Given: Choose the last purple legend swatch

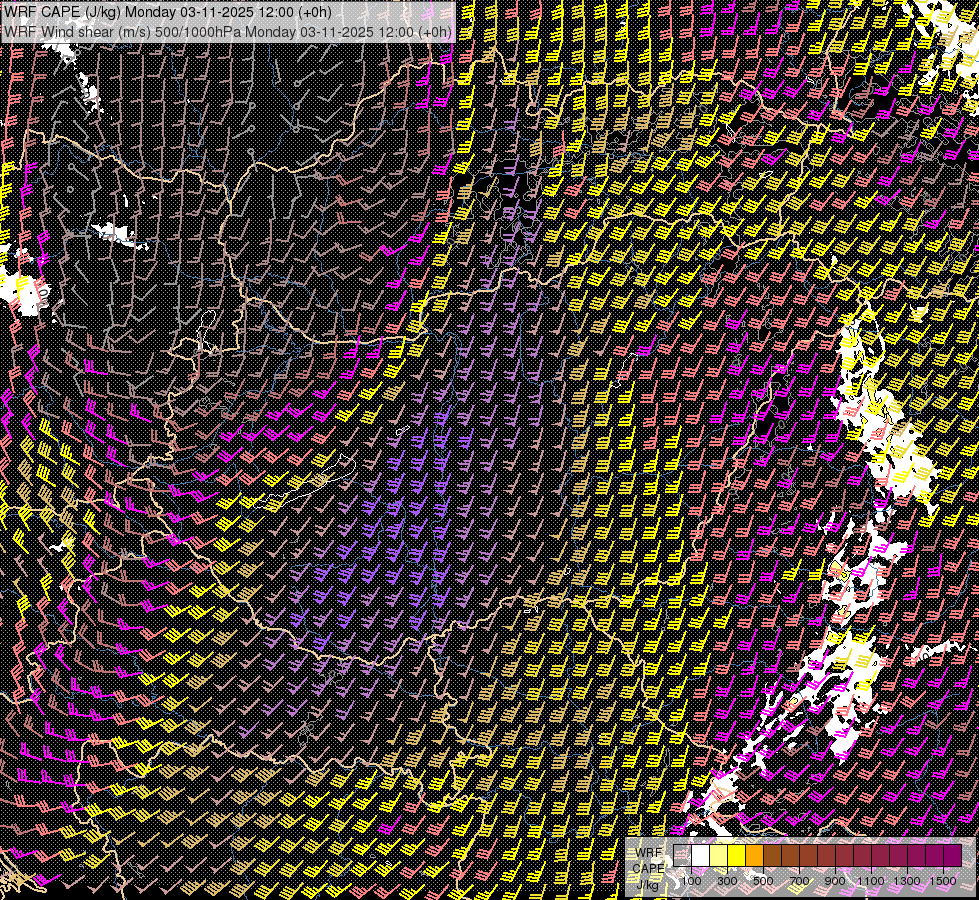Looking at the screenshot, I should [952, 855].
